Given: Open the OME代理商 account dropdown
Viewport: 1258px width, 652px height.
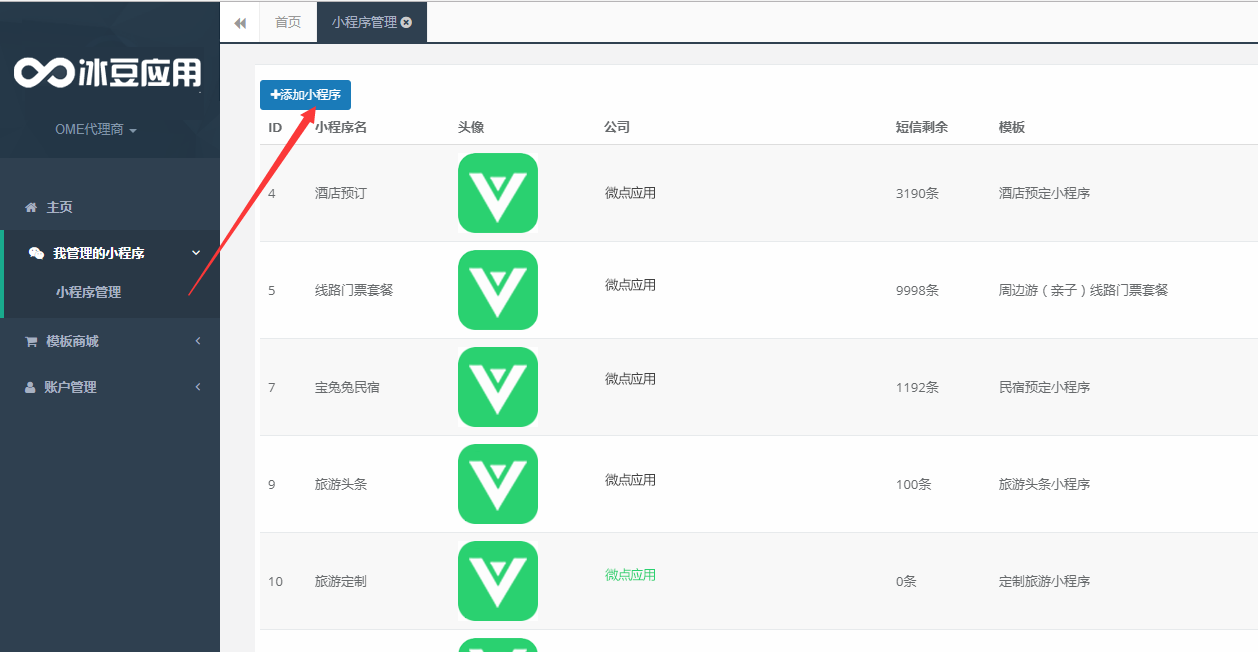Looking at the screenshot, I should (x=96, y=130).
